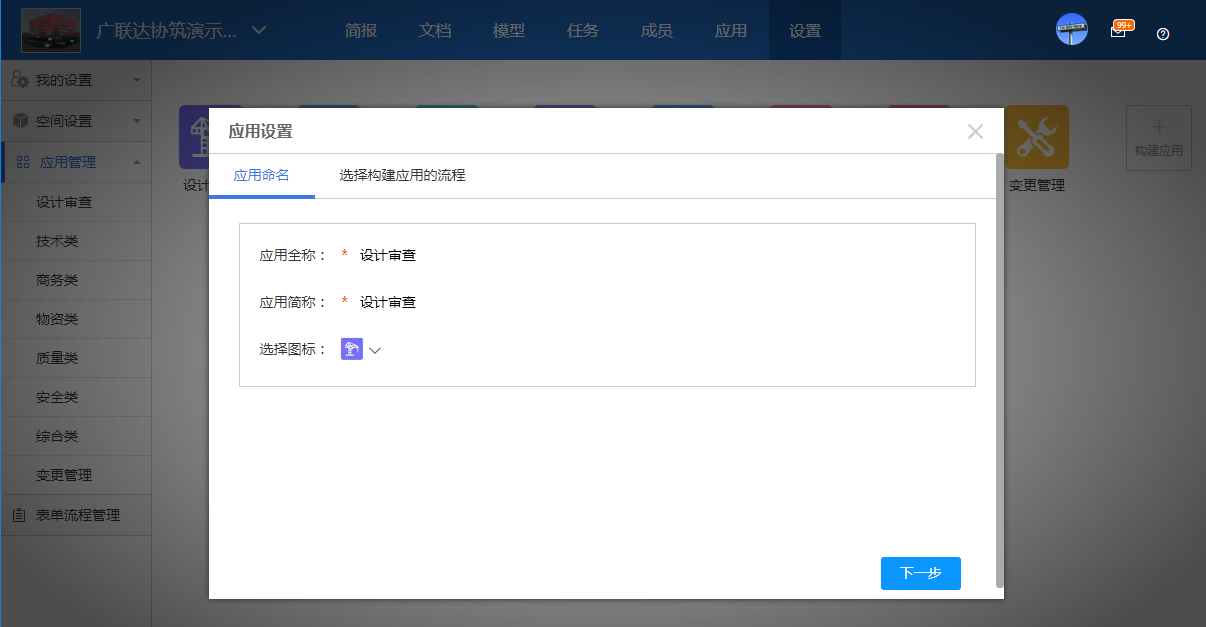This screenshot has width=1206, height=627.
Task: Click the user avatar in top bar
Action: (1071, 30)
